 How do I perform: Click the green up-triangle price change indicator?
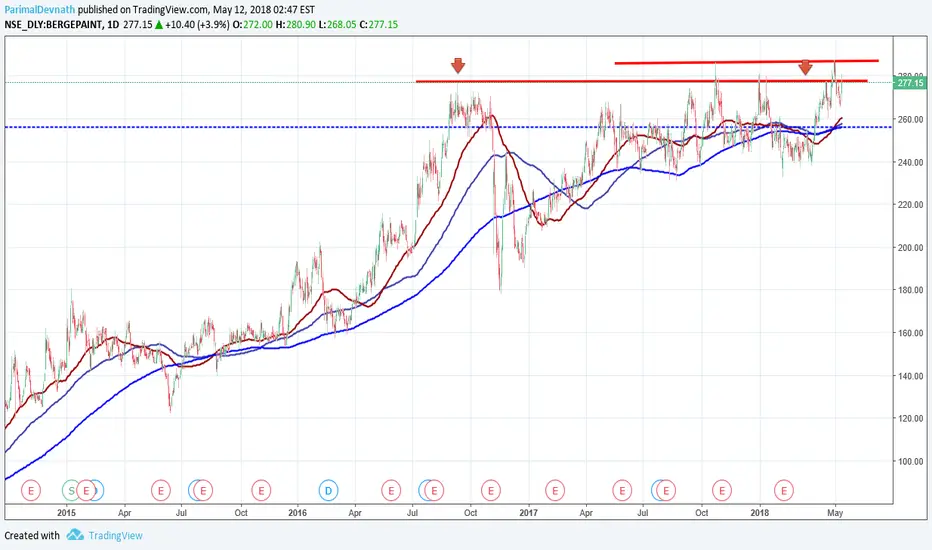click(x=159, y=24)
